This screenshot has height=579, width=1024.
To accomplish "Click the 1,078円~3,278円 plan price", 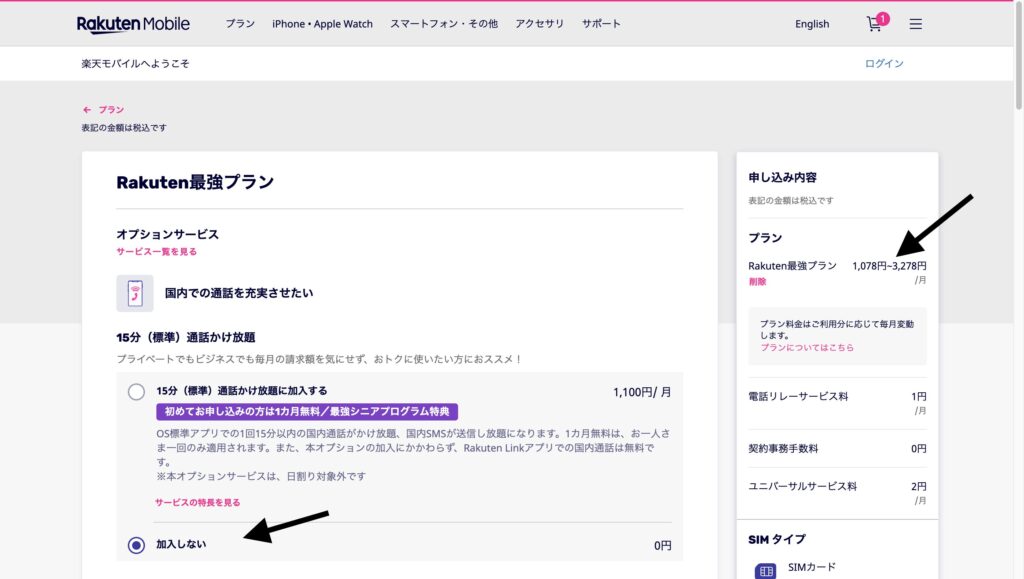I will point(889,266).
